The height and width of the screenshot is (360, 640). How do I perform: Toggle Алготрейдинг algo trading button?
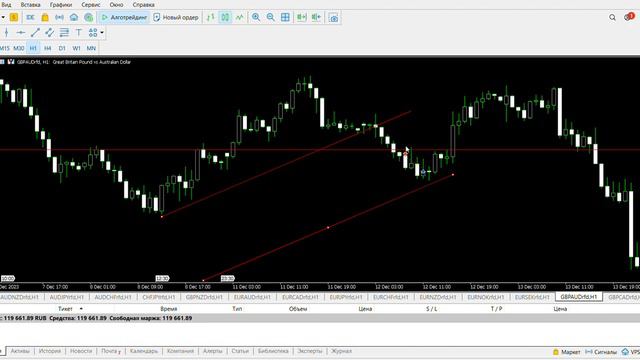tap(124, 18)
